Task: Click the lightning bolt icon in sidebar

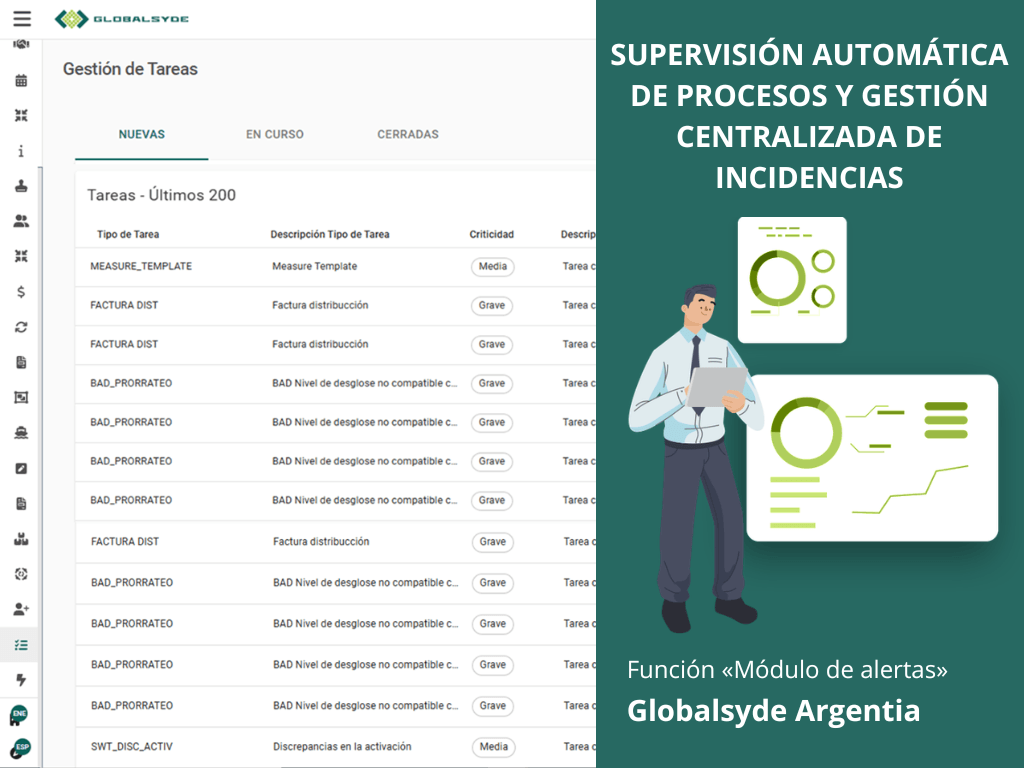Action: click(21, 680)
